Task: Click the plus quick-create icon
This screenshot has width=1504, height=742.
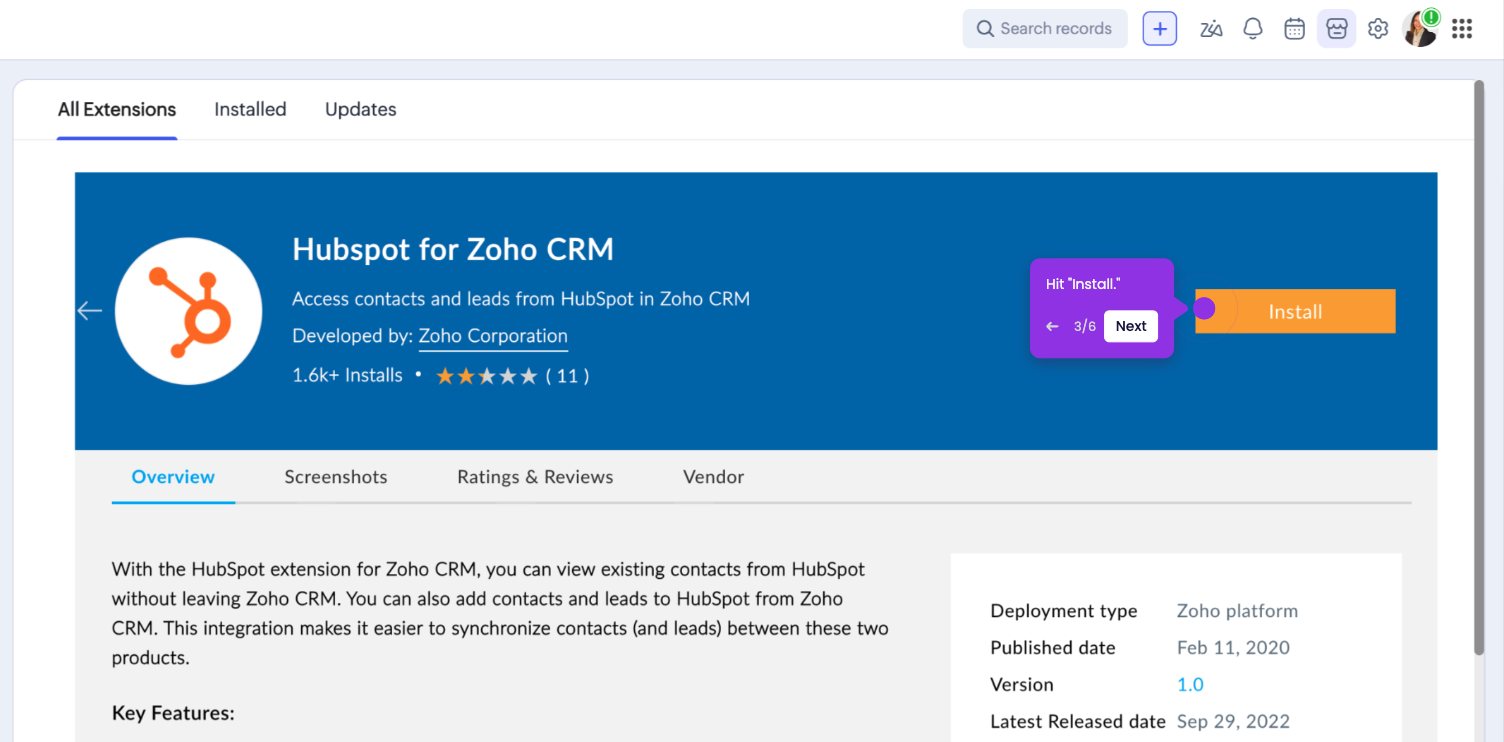Action: click(1160, 29)
